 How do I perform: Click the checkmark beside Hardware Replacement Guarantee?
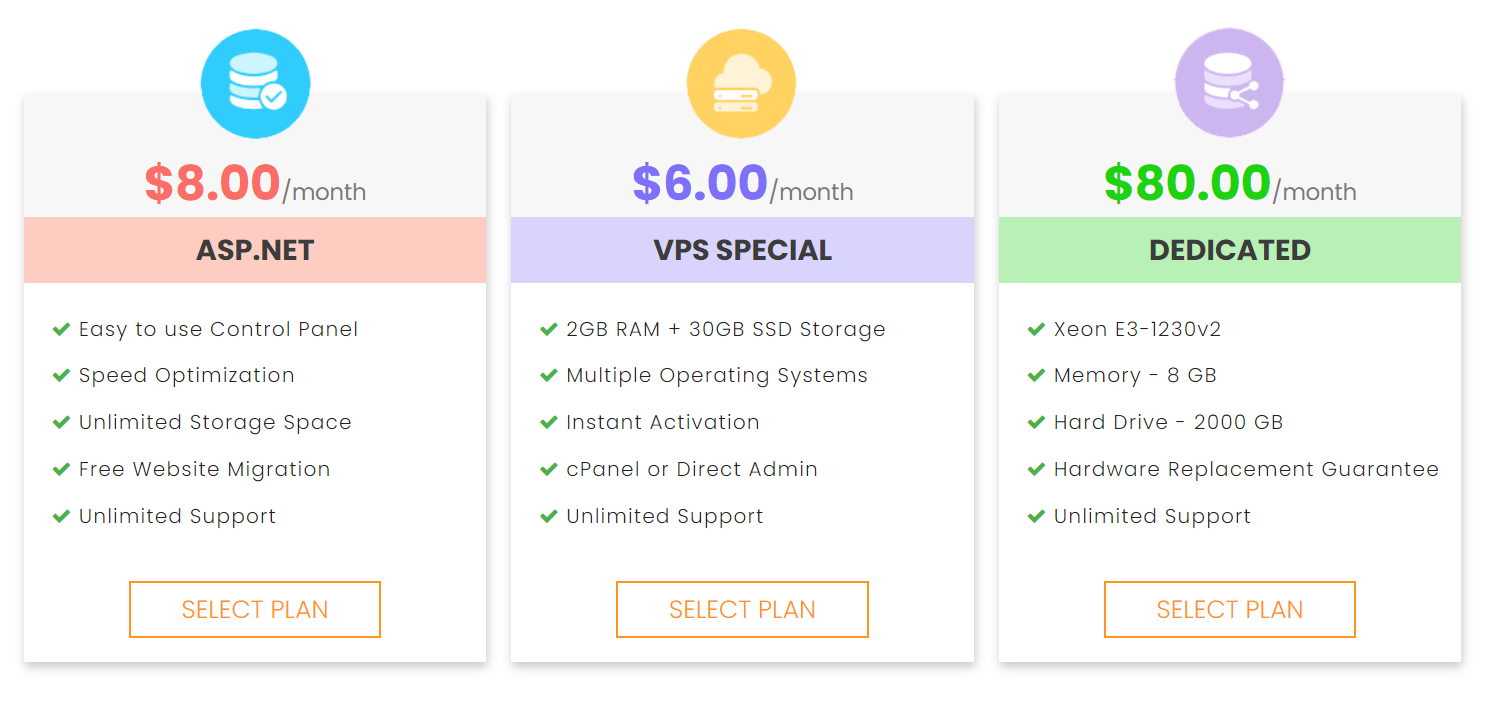pos(1036,469)
